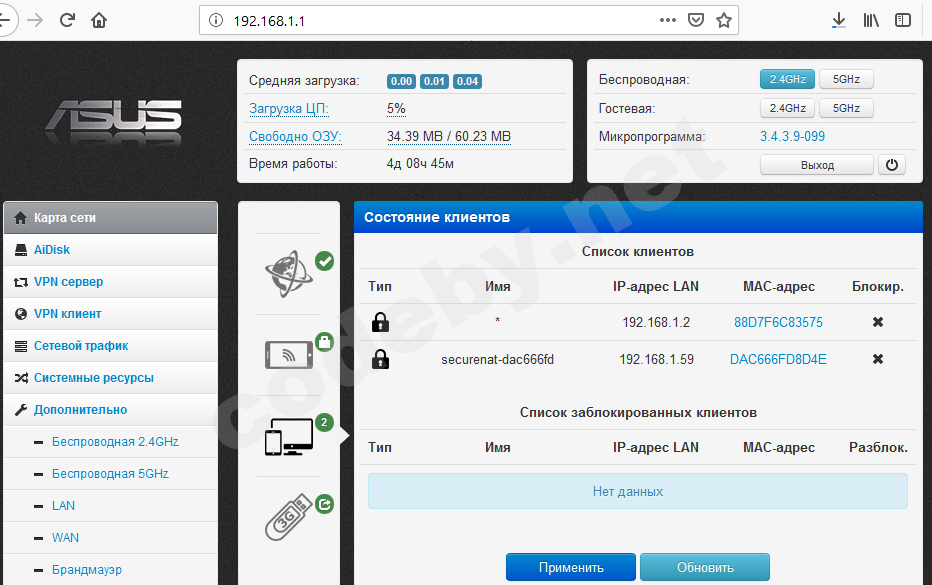Click the Обновить button
This screenshot has width=932, height=585.
tap(705, 567)
